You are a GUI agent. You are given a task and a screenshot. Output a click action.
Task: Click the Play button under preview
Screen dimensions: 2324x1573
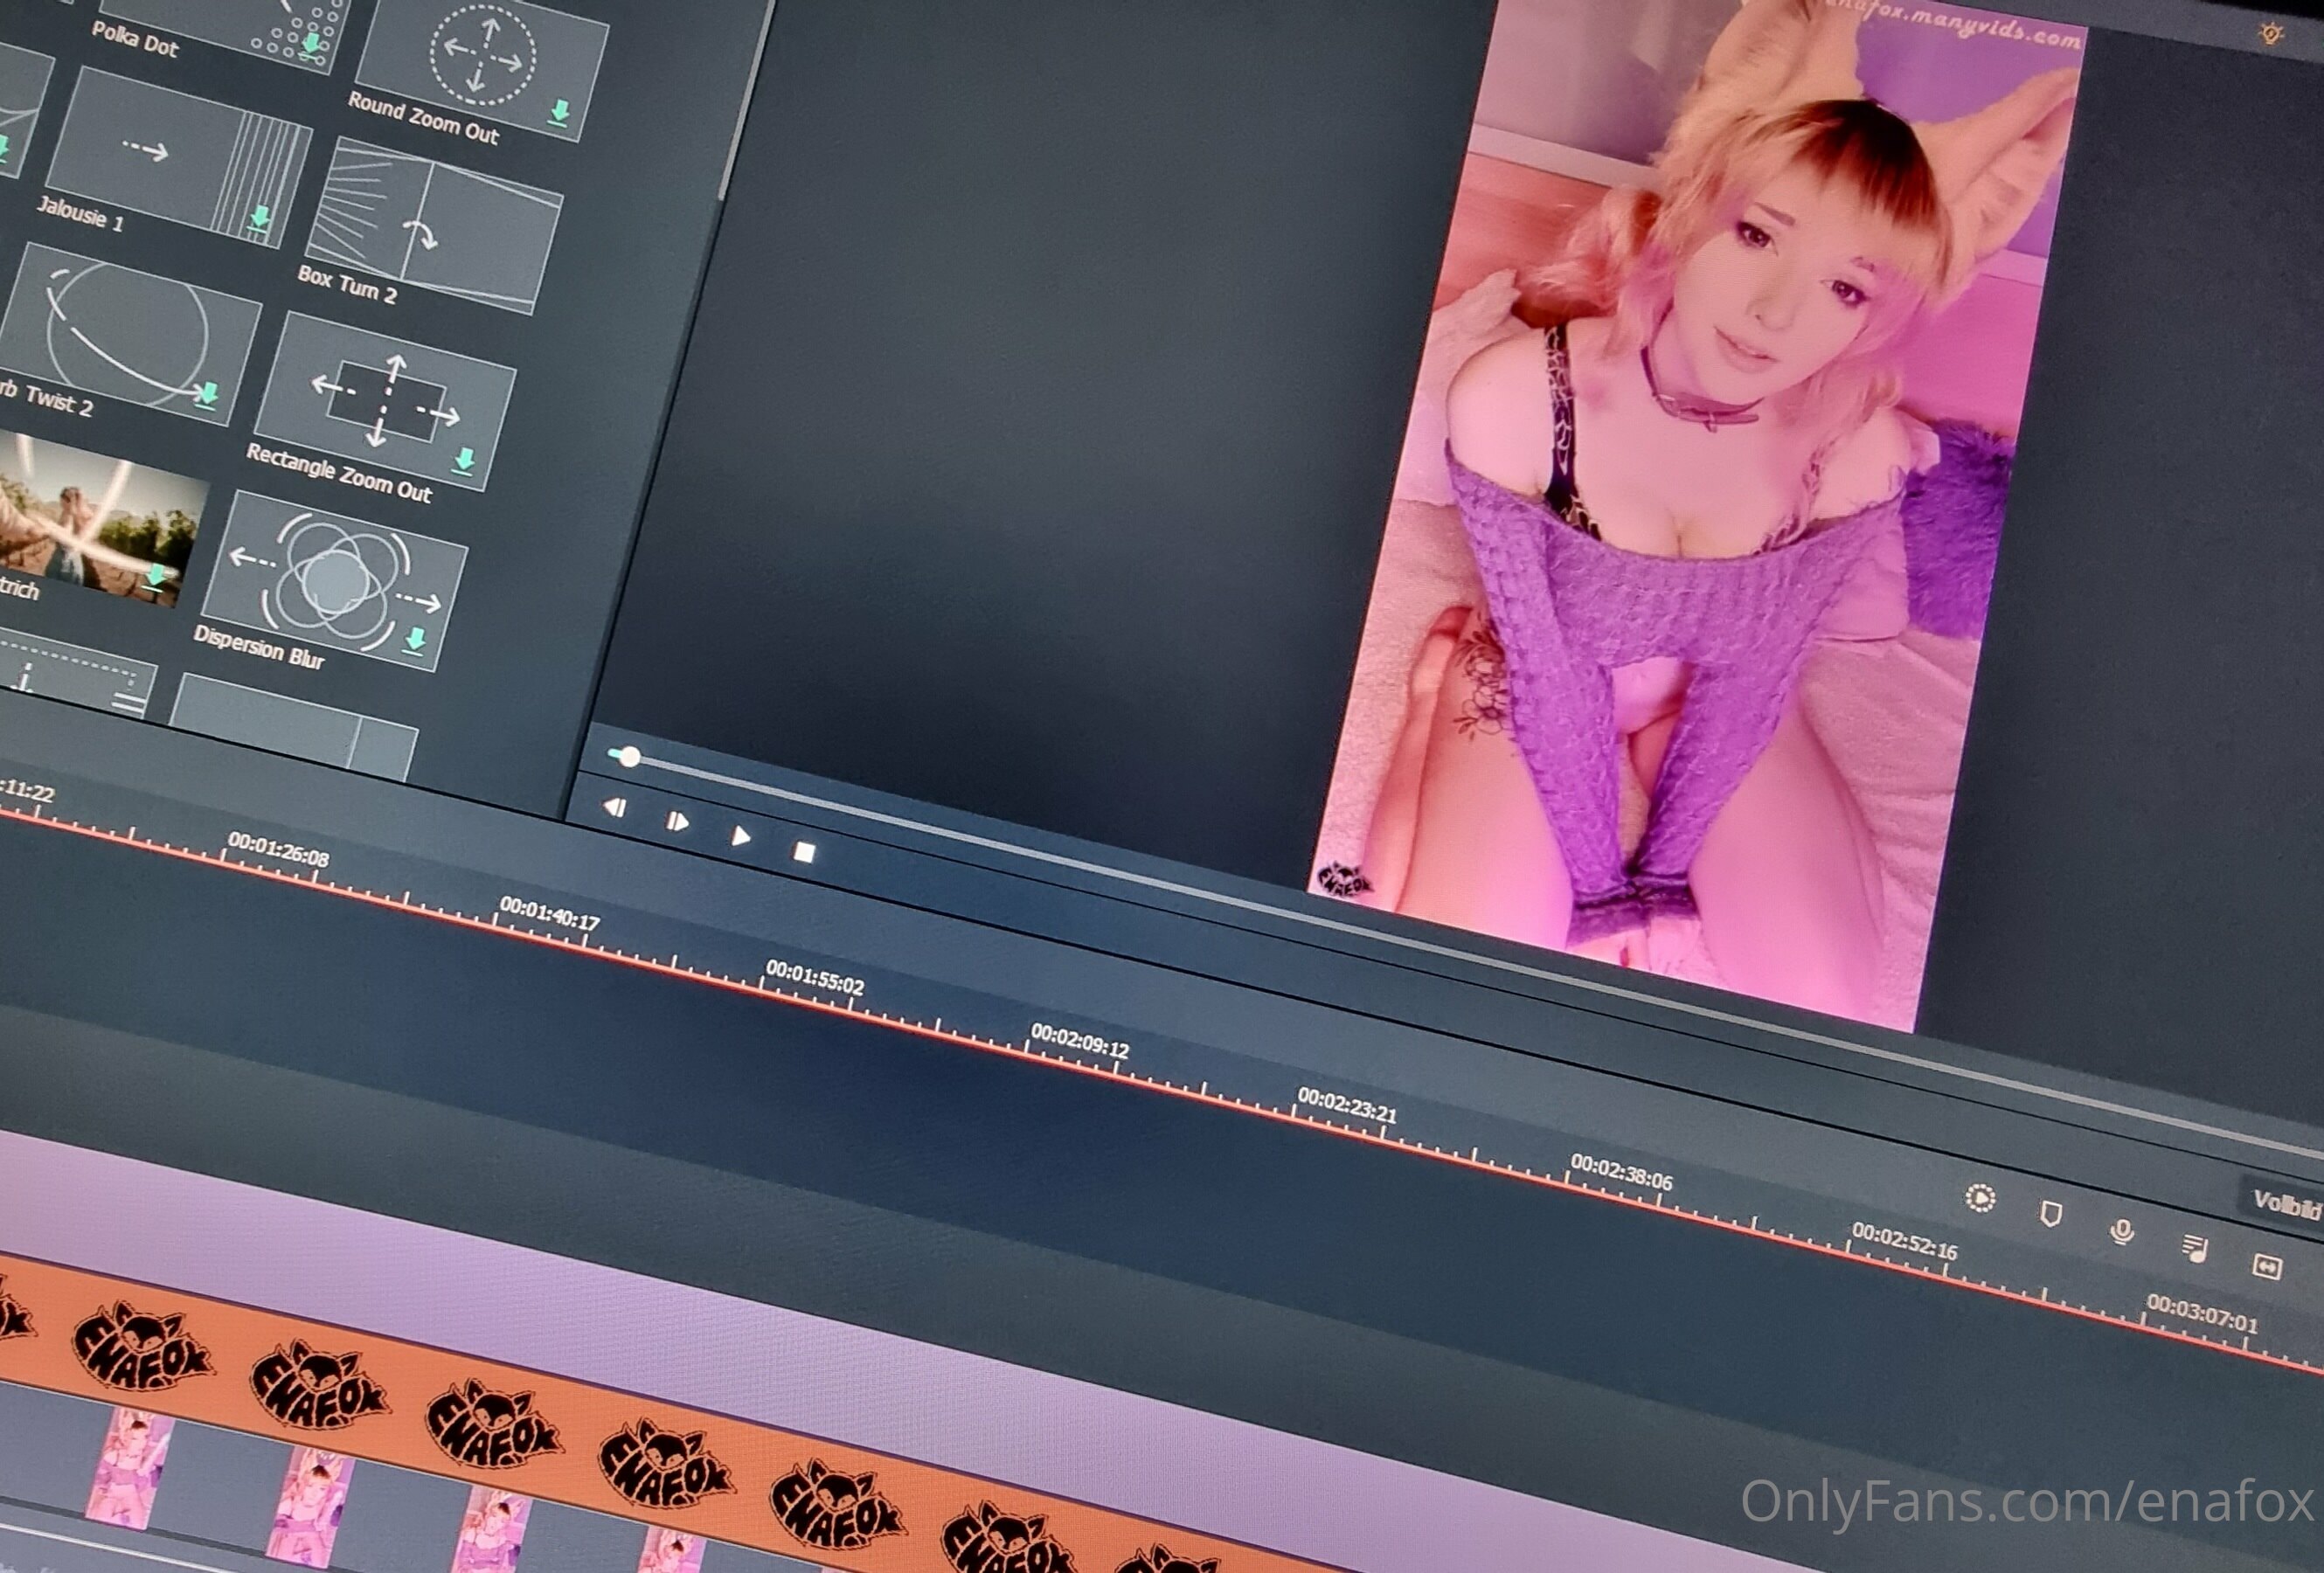(x=740, y=836)
